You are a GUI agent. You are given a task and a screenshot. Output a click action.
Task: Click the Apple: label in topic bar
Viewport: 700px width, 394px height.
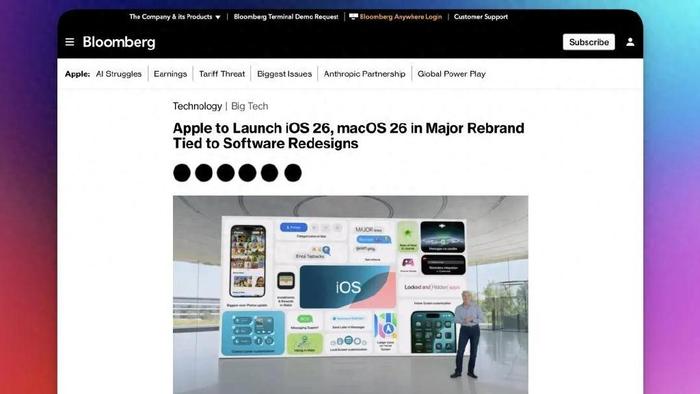coord(77,74)
